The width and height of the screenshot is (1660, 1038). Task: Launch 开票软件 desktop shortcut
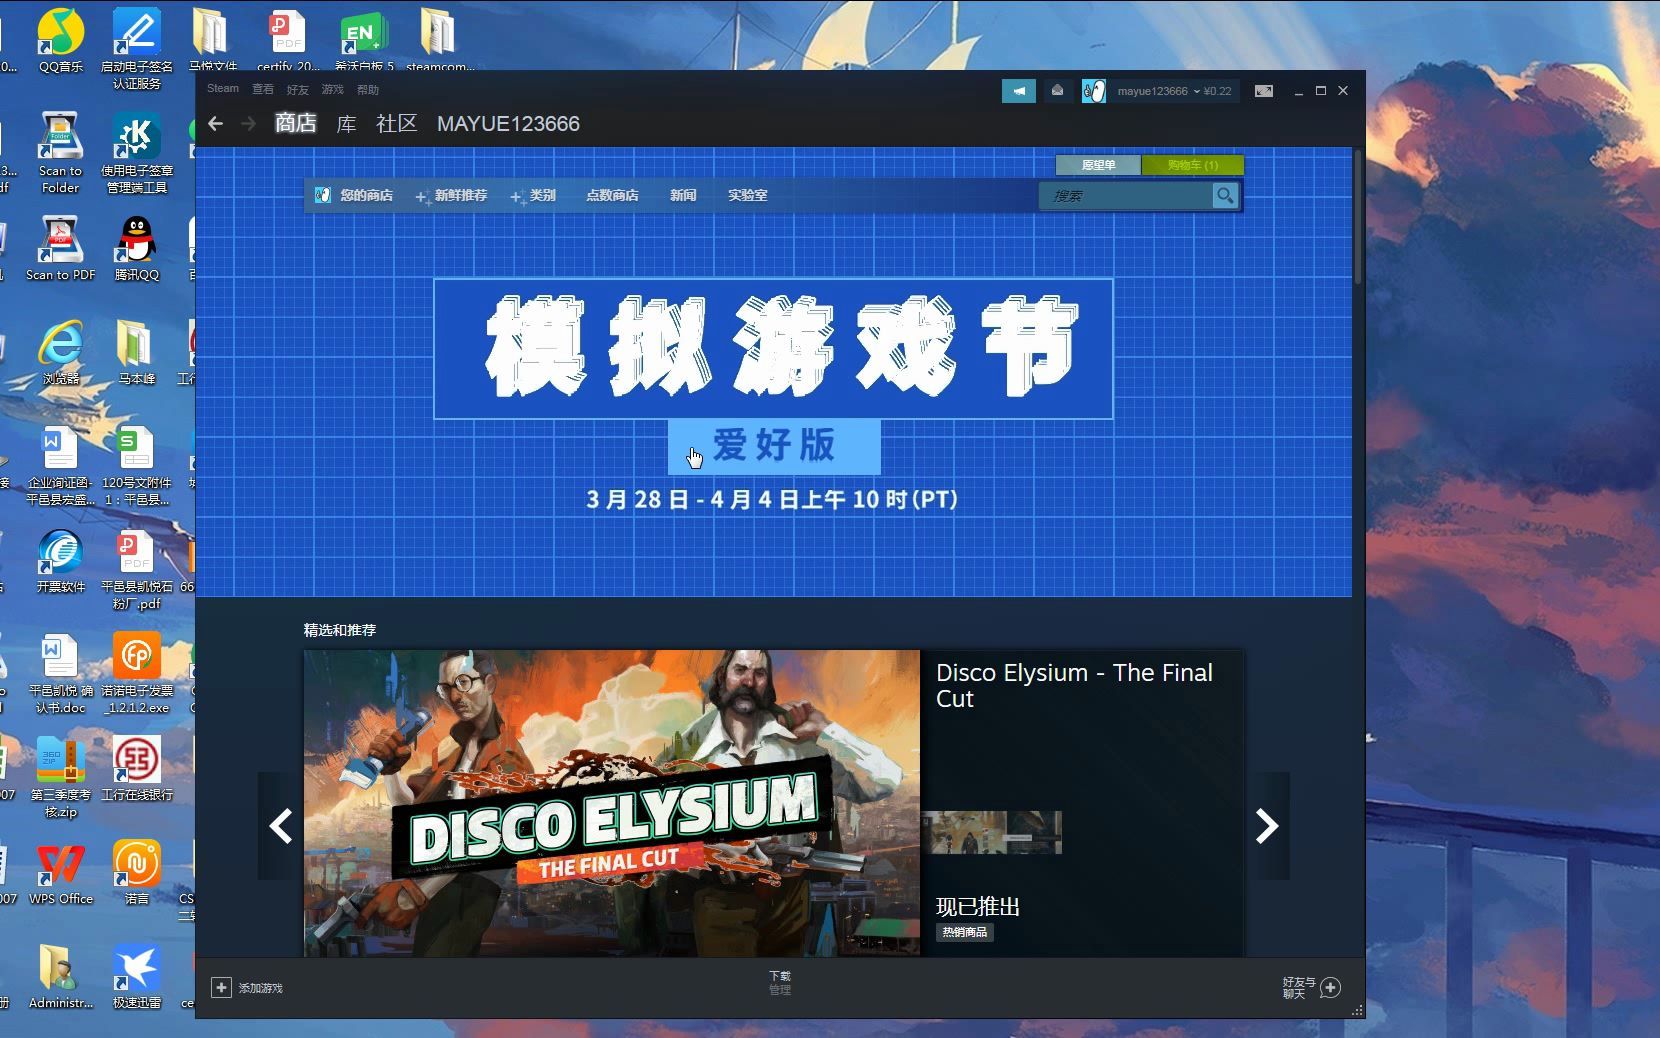pyautogui.click(x=61, y=560)
